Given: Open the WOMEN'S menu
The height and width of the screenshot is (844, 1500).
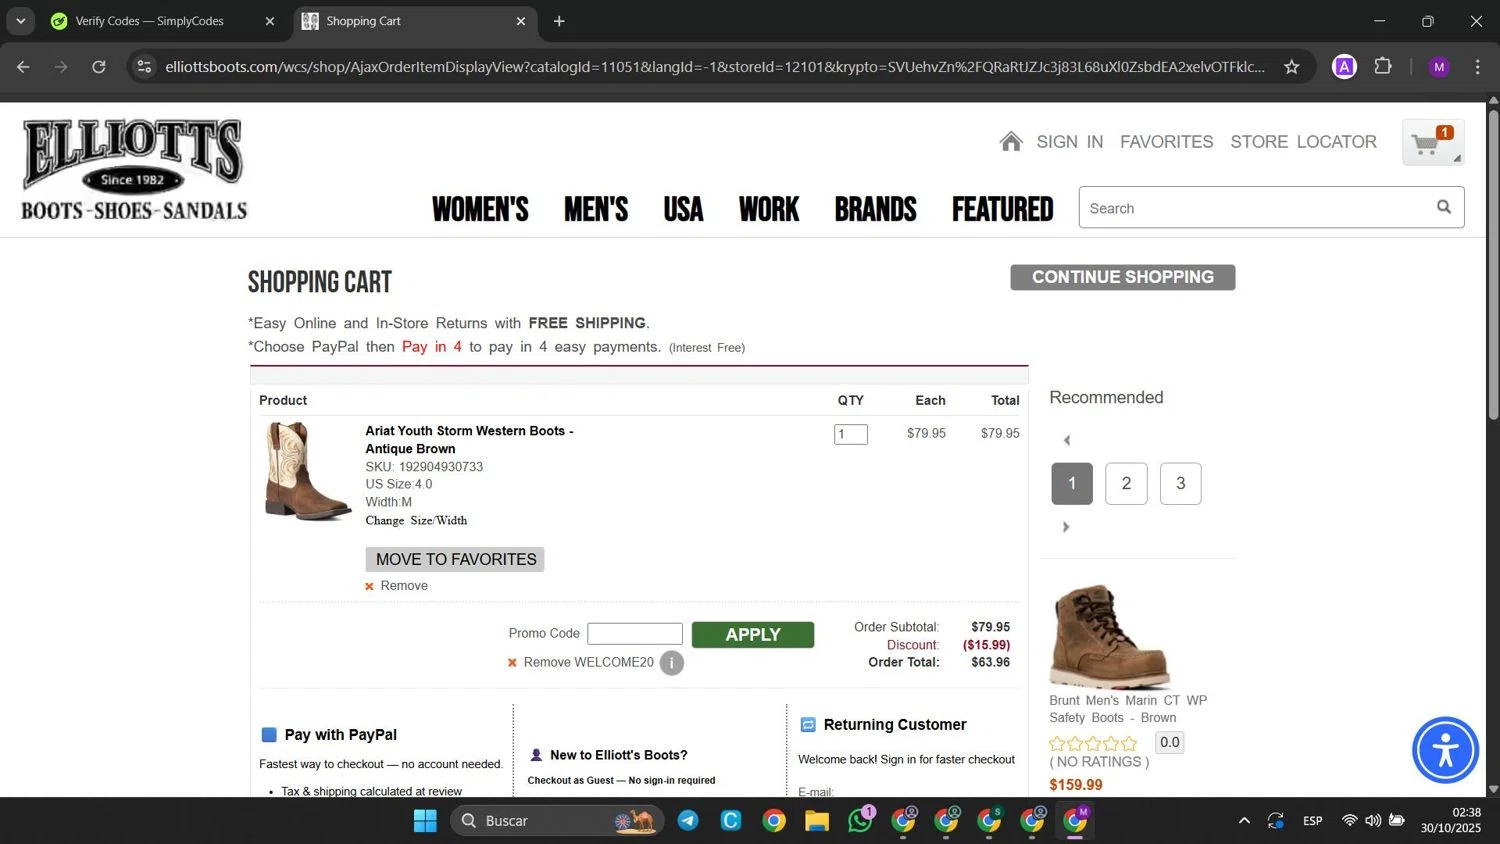Looking at the screenshot, I should pos(480,209).
